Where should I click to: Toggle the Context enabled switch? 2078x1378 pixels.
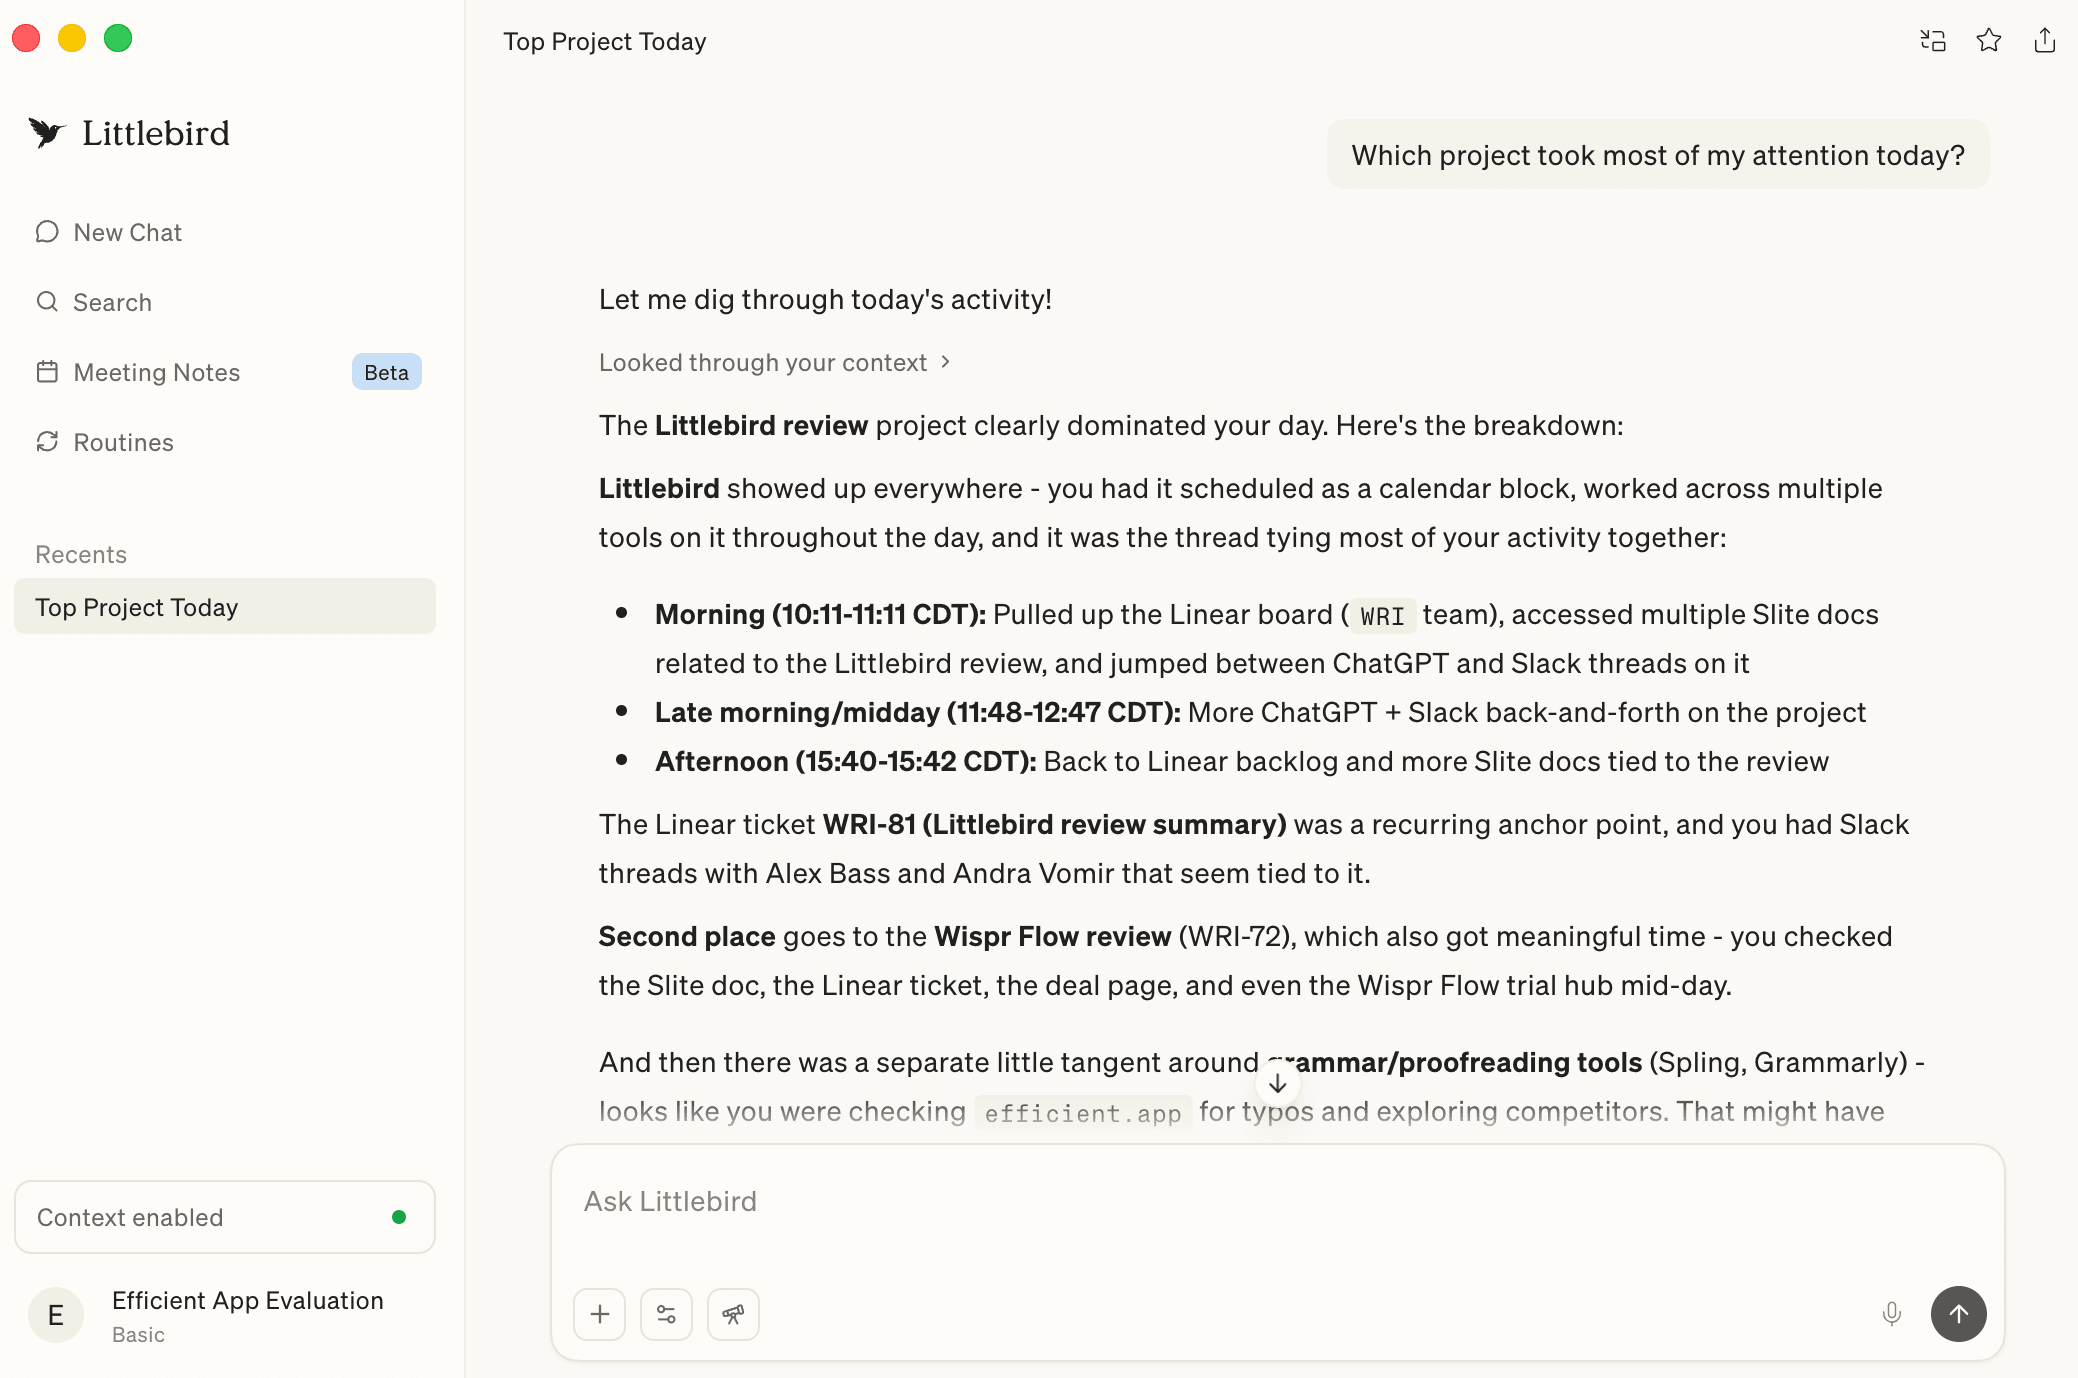click(224, 1217)
